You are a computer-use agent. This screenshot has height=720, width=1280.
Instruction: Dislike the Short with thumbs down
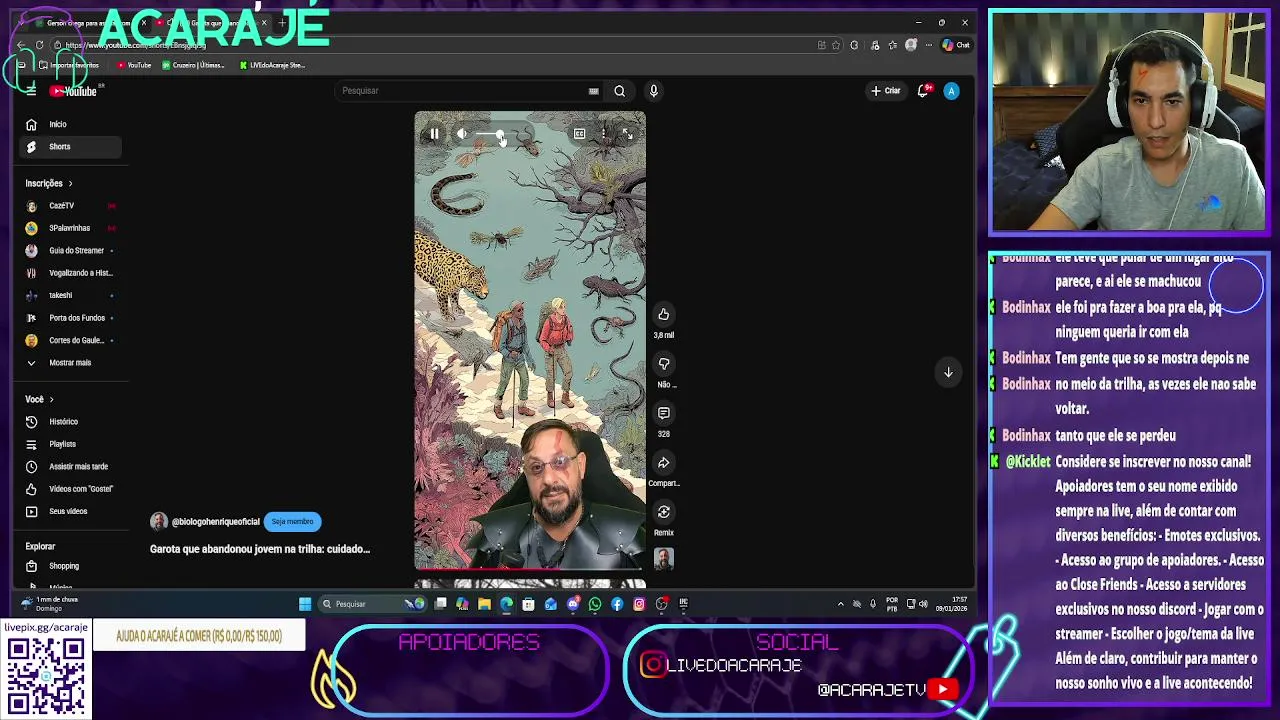point(663,364)
